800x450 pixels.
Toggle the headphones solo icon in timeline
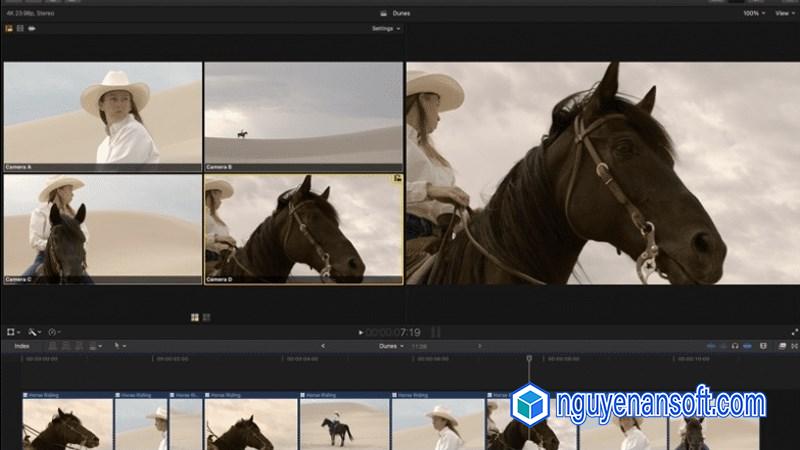tap(735, 346)
